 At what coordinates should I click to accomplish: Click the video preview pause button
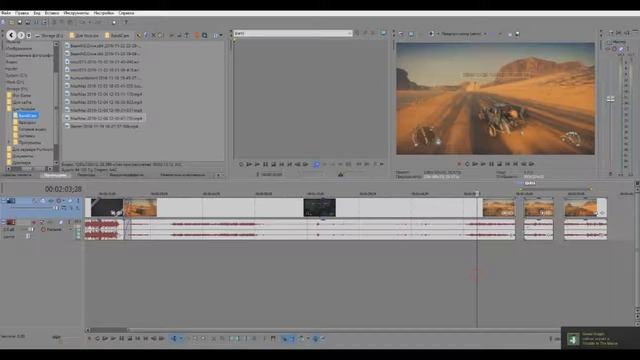[x=491, y=164]
